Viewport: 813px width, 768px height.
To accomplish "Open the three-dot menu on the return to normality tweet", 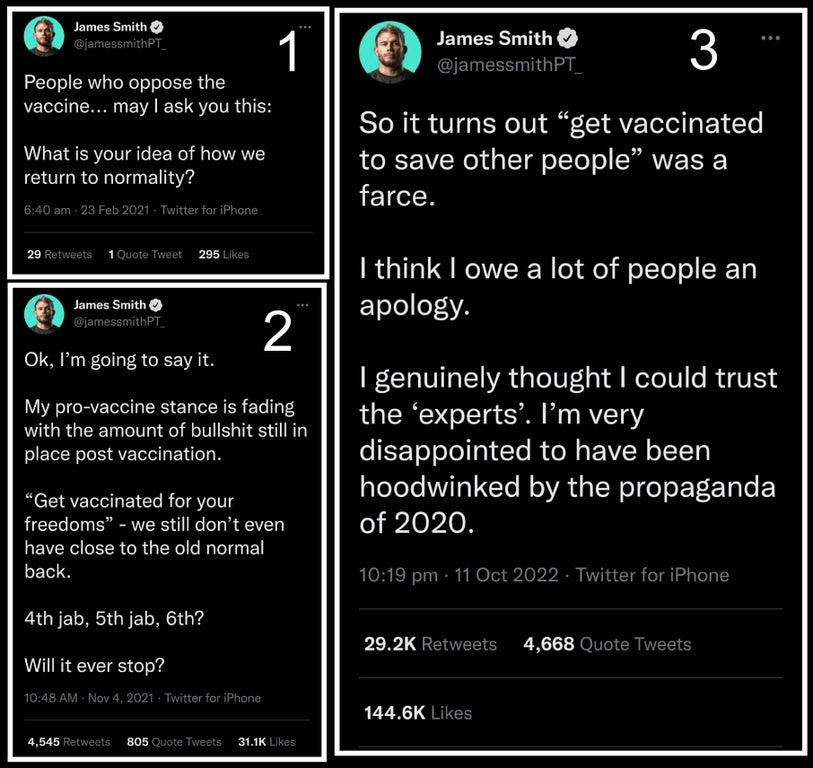I will [305, 25].
